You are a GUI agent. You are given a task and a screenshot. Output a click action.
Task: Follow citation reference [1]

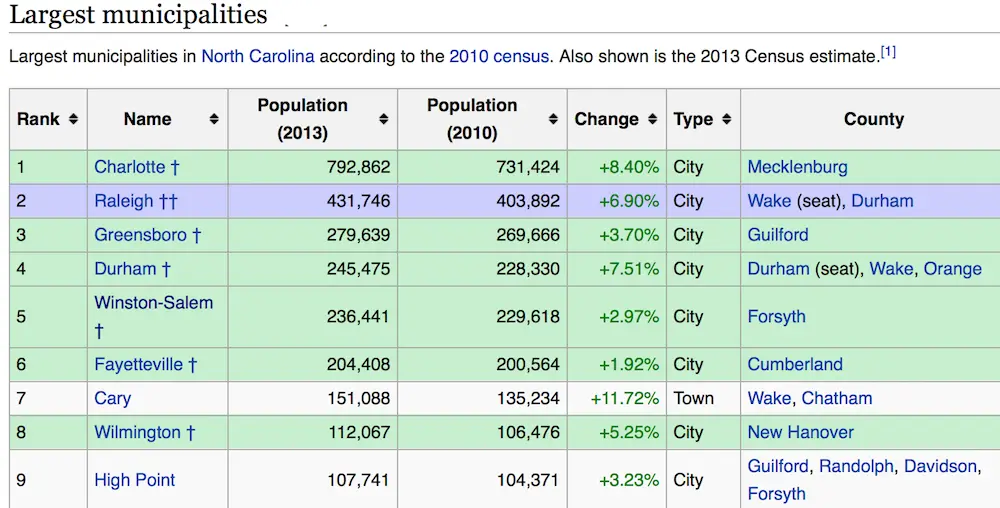[x=888, y=52]
